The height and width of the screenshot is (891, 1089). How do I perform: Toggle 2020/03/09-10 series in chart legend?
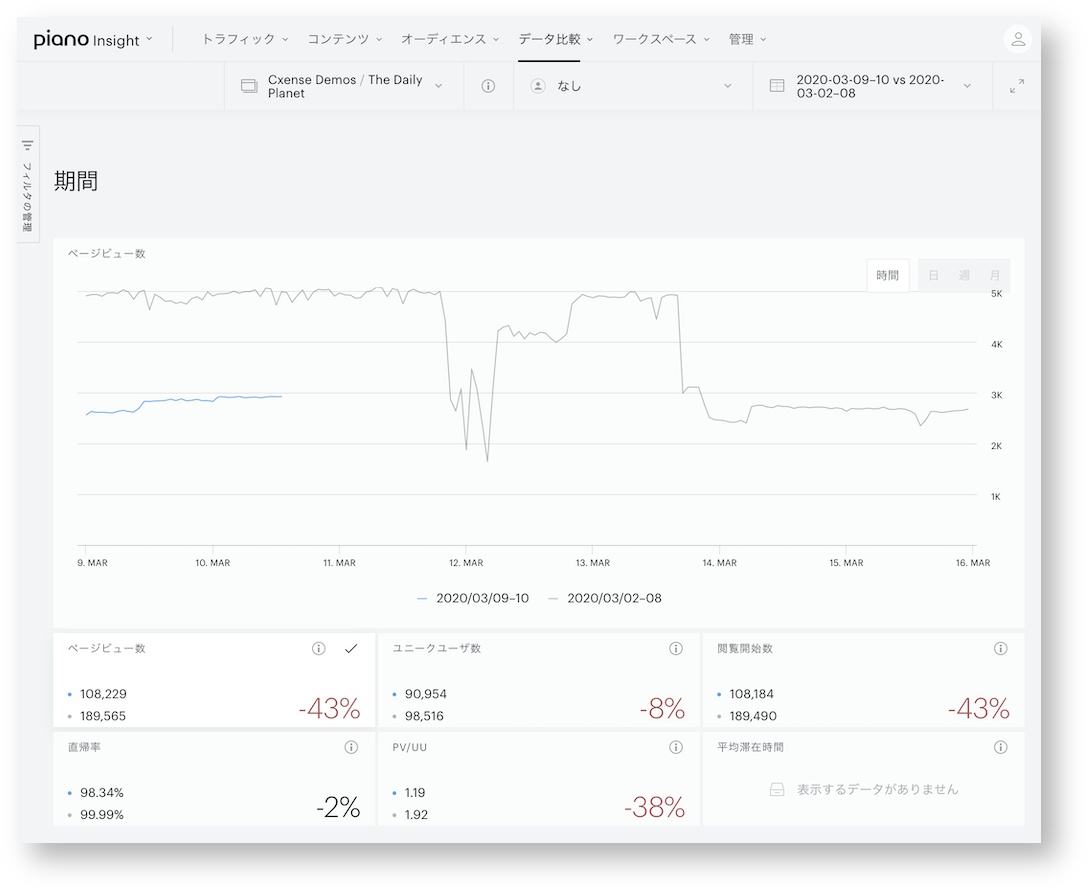pyautogui.click(x=473, y=598)
